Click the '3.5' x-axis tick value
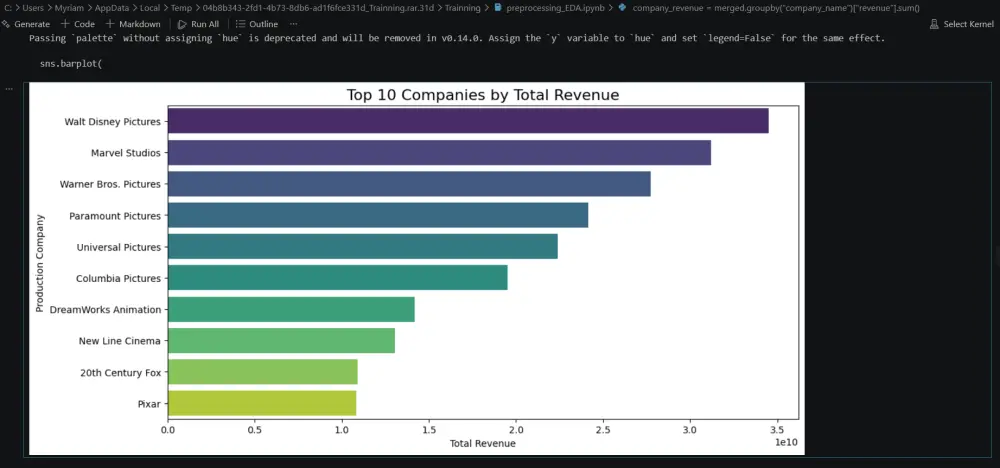 pyautogui.click(x=777, y=430)
